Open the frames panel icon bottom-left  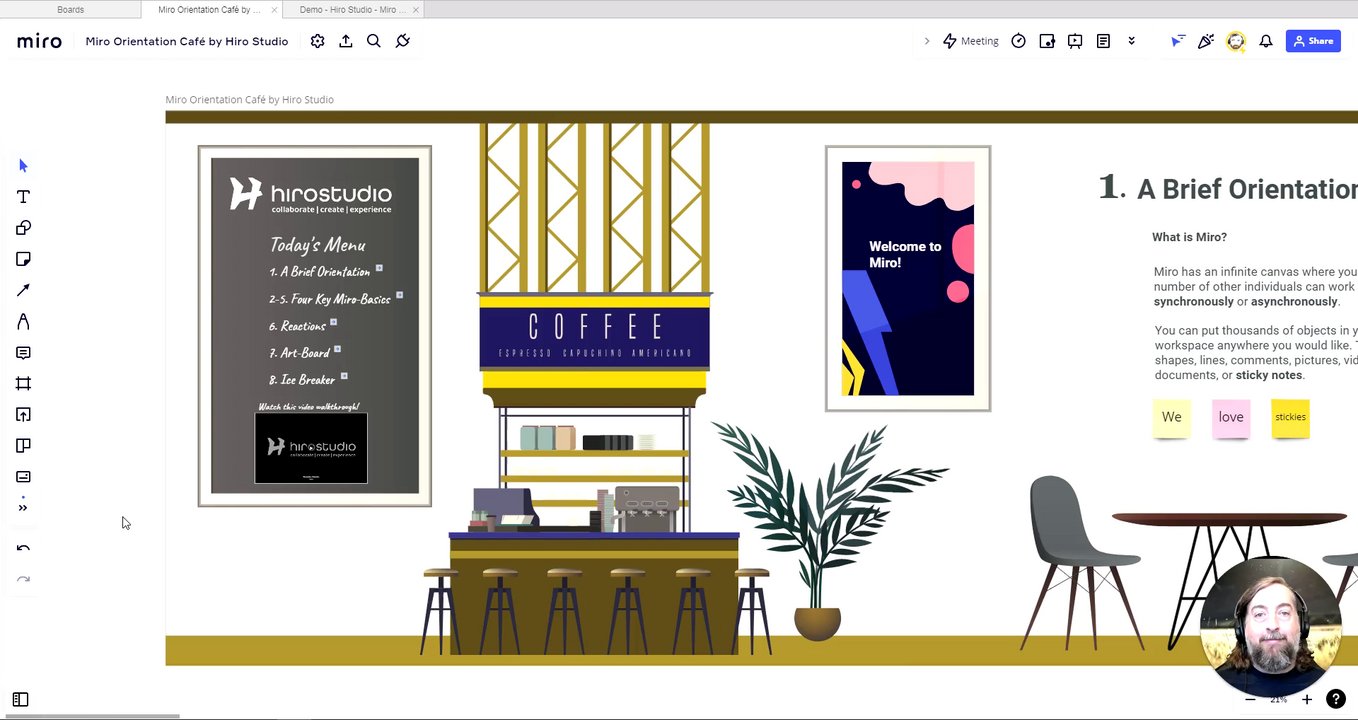(20, 700)
